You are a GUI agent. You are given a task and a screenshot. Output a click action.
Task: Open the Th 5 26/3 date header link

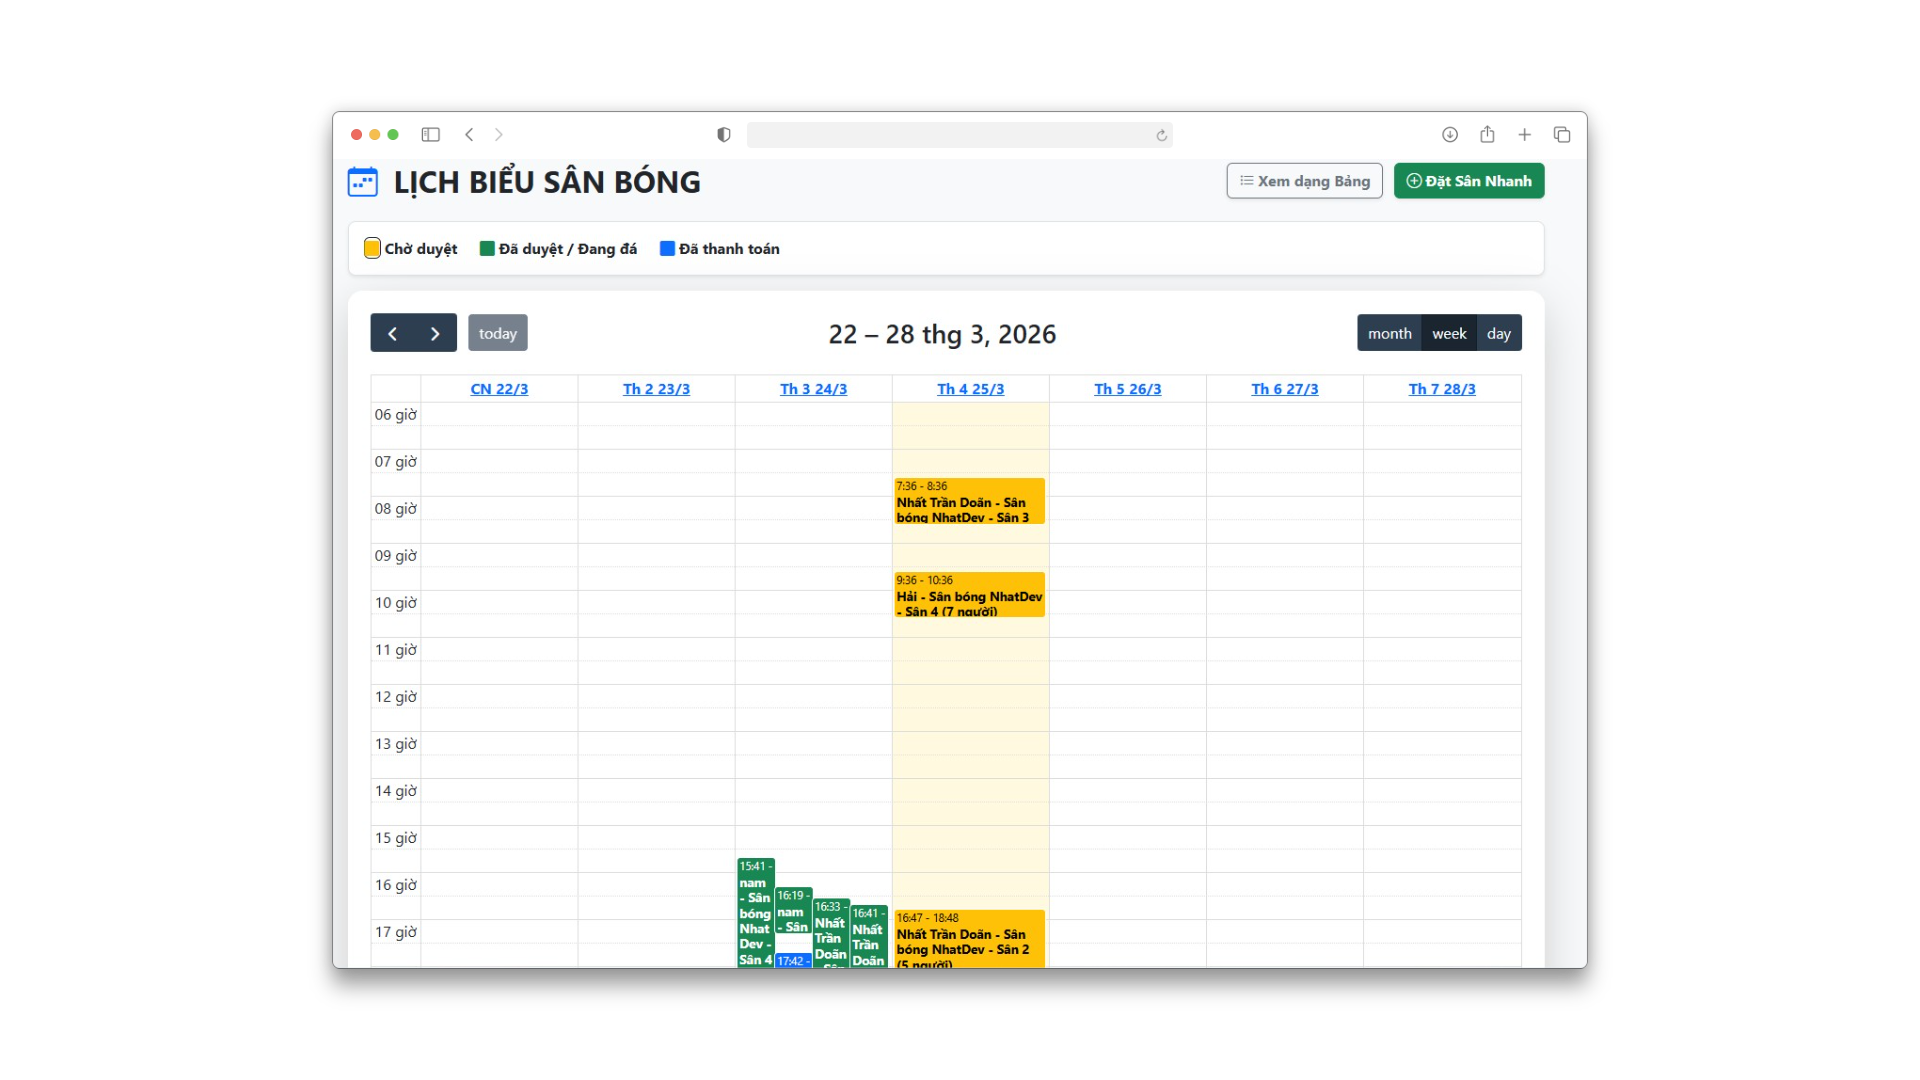[x=1127, y=389]
